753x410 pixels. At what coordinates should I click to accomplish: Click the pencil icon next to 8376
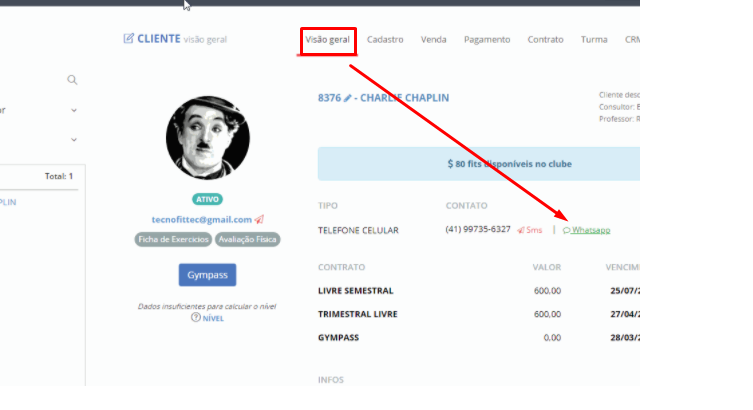coord(348,98)
